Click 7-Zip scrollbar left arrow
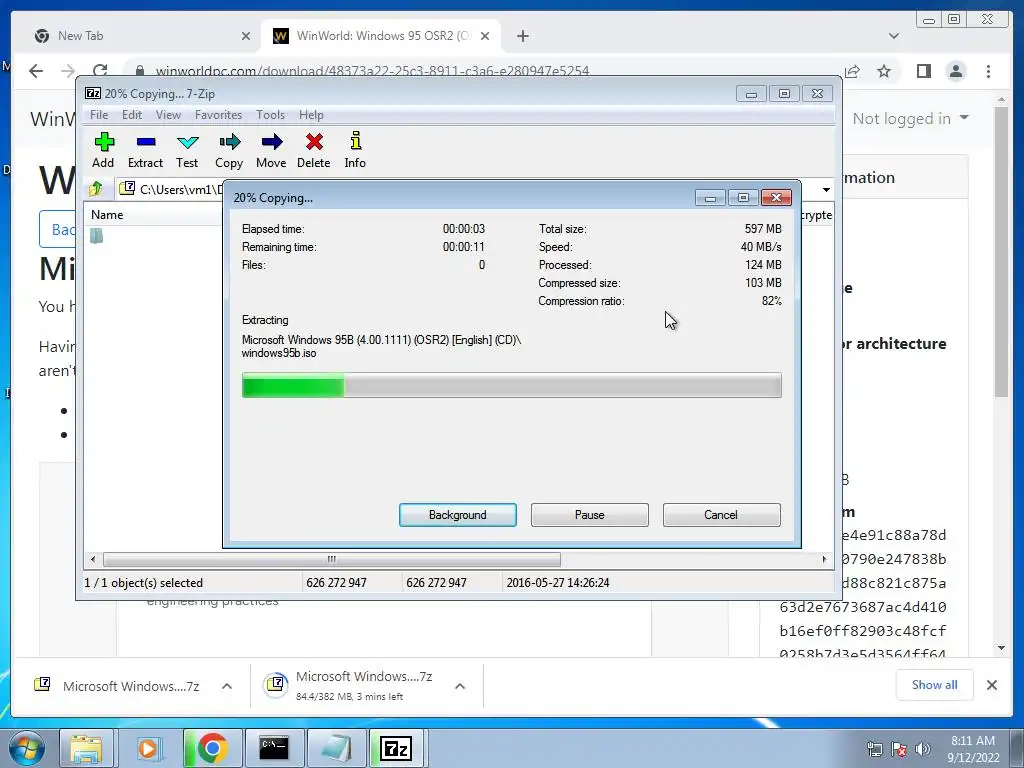Image resolution: width=1024 pixels, height=768 pixels. 93,559
